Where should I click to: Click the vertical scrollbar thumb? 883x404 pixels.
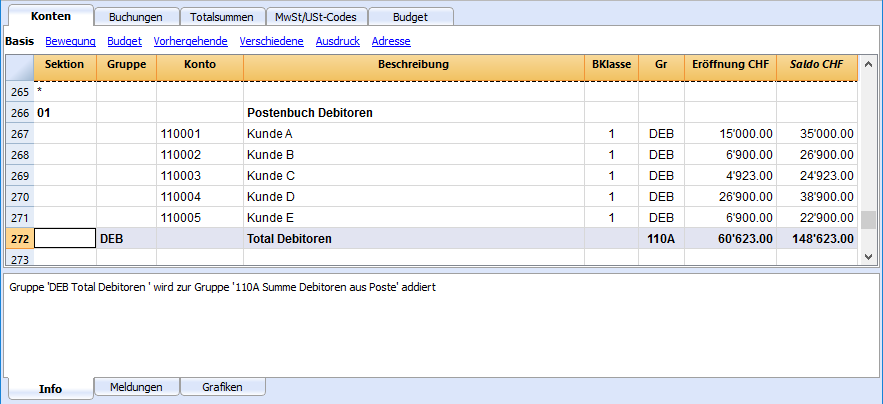[x=868, y=220]
